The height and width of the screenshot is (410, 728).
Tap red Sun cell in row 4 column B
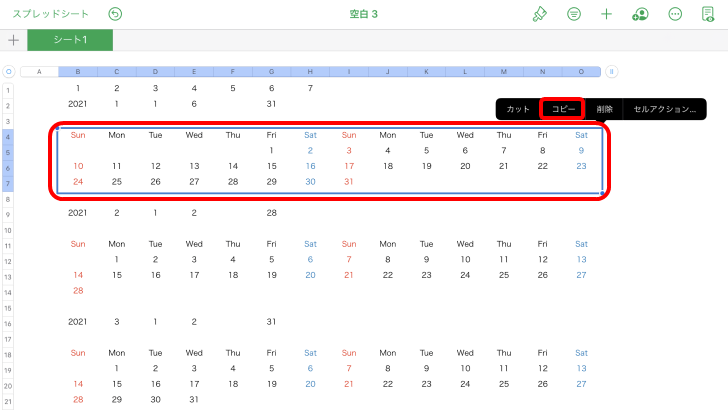click(x=78, y=135)
